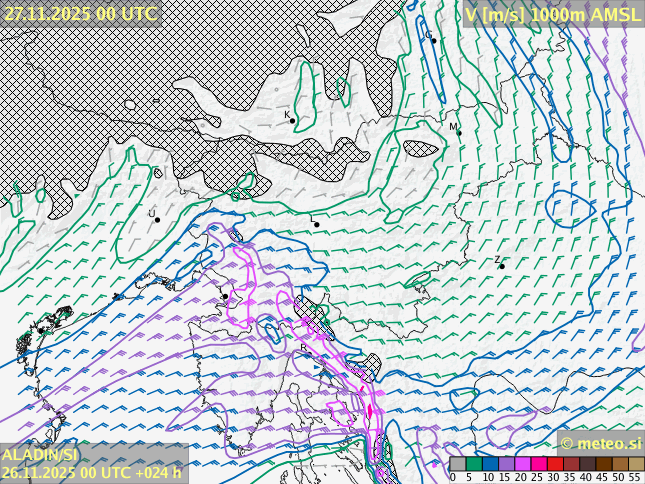Viewport: 645px width, 484px height.
Task: Click the V [m/s] 1000m AMSL title
Action: (x=552, y=14)
